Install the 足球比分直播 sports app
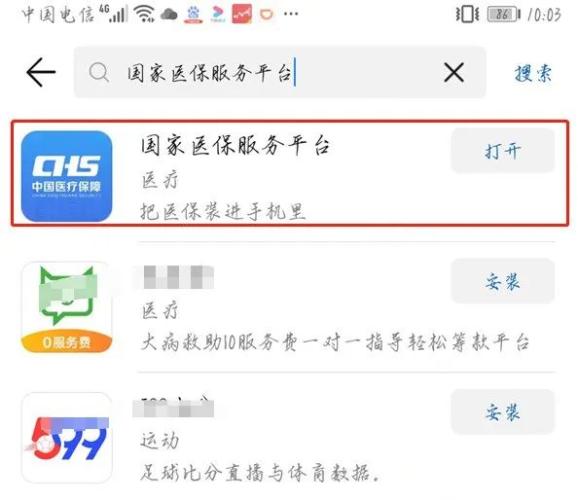This screenshot has height=500, width=578. point(503,412)
